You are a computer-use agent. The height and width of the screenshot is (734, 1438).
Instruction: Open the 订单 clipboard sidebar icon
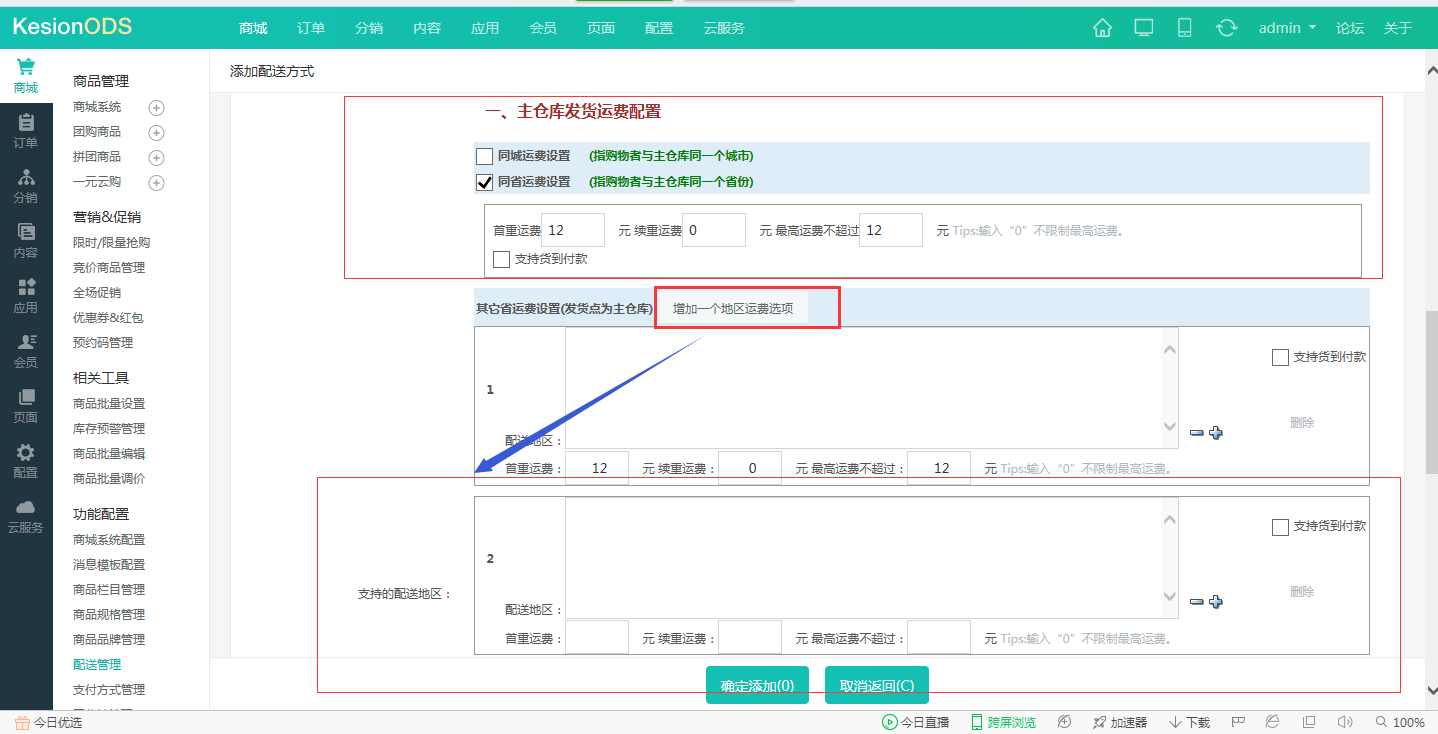pos(26,123)
